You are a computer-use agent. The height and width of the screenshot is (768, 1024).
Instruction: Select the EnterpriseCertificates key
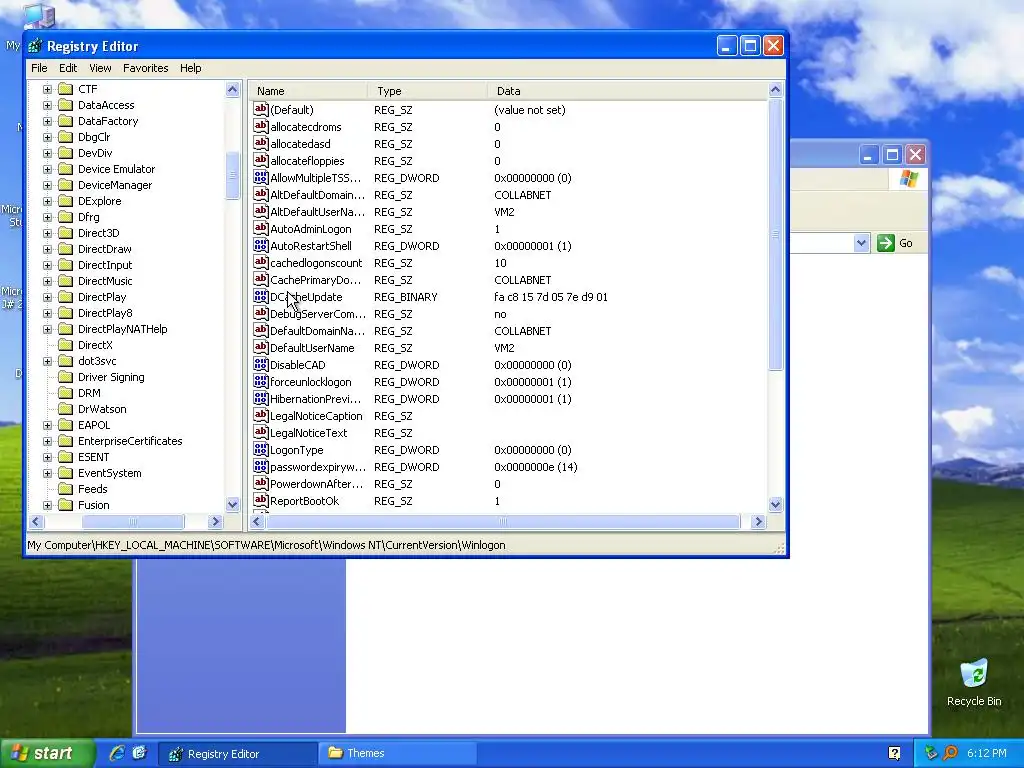[x=130, y=441]
